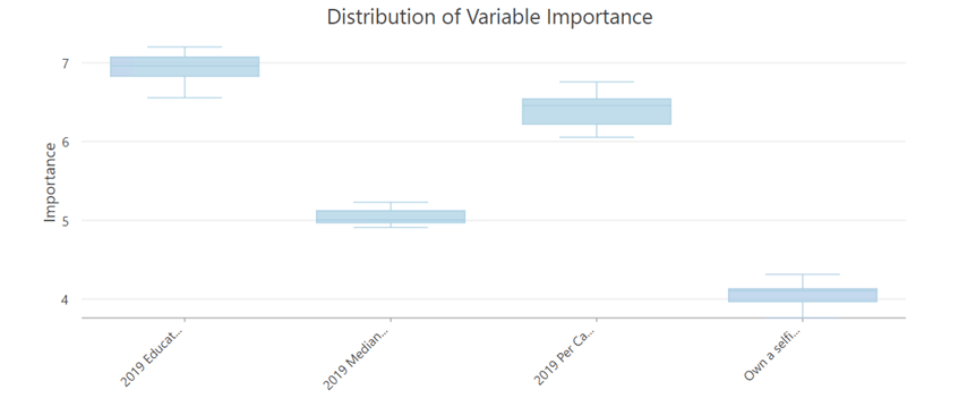Viewport: 966px width, 412px height.
Task: Select the 2019 Educat... box in the plot
Action: point(185,67)
